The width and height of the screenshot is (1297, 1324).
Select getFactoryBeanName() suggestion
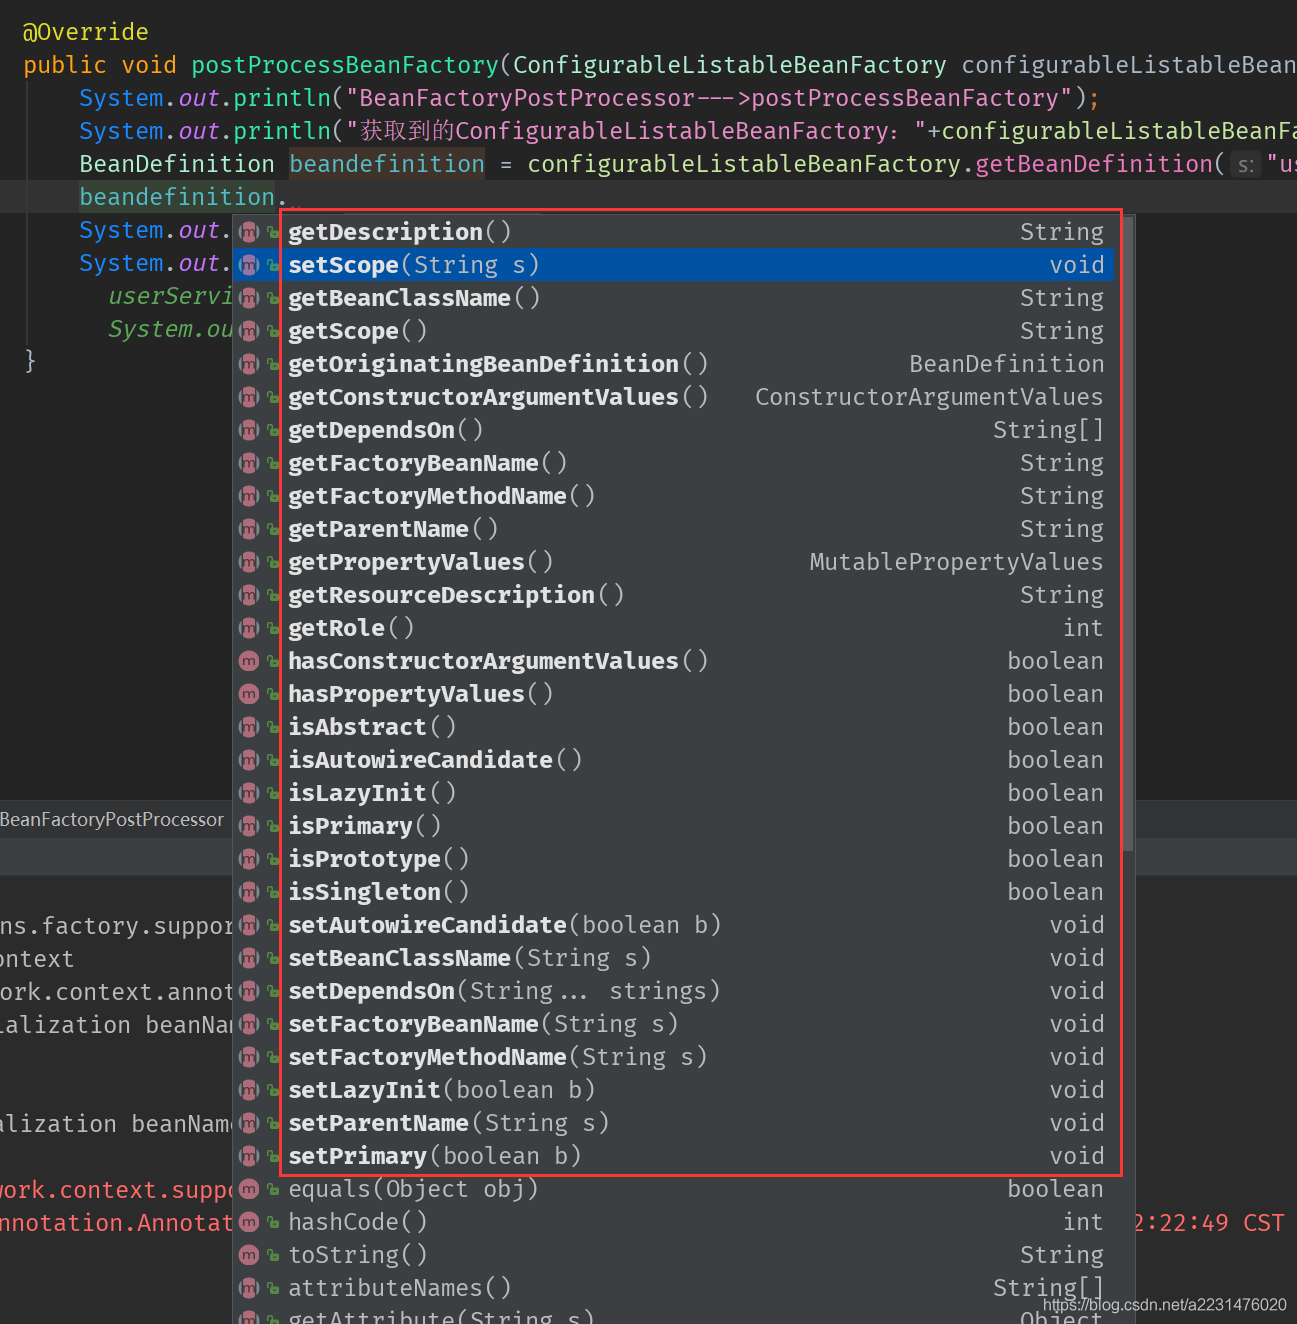point(675,463)
